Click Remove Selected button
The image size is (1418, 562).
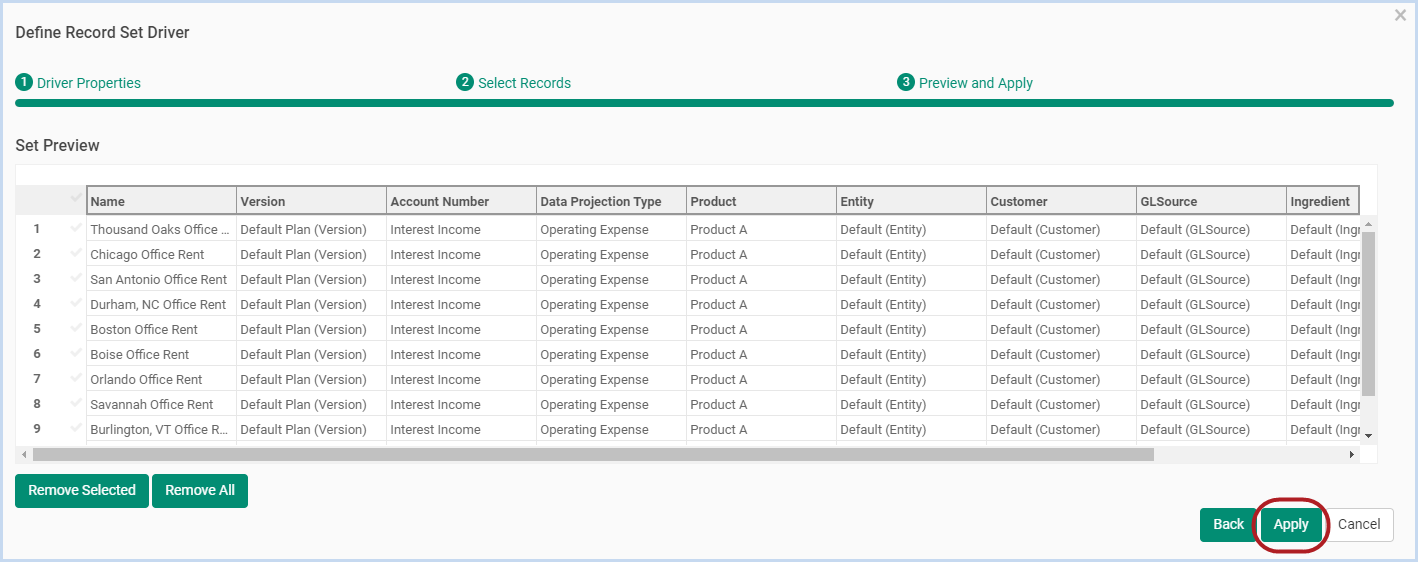coord(82,491)
